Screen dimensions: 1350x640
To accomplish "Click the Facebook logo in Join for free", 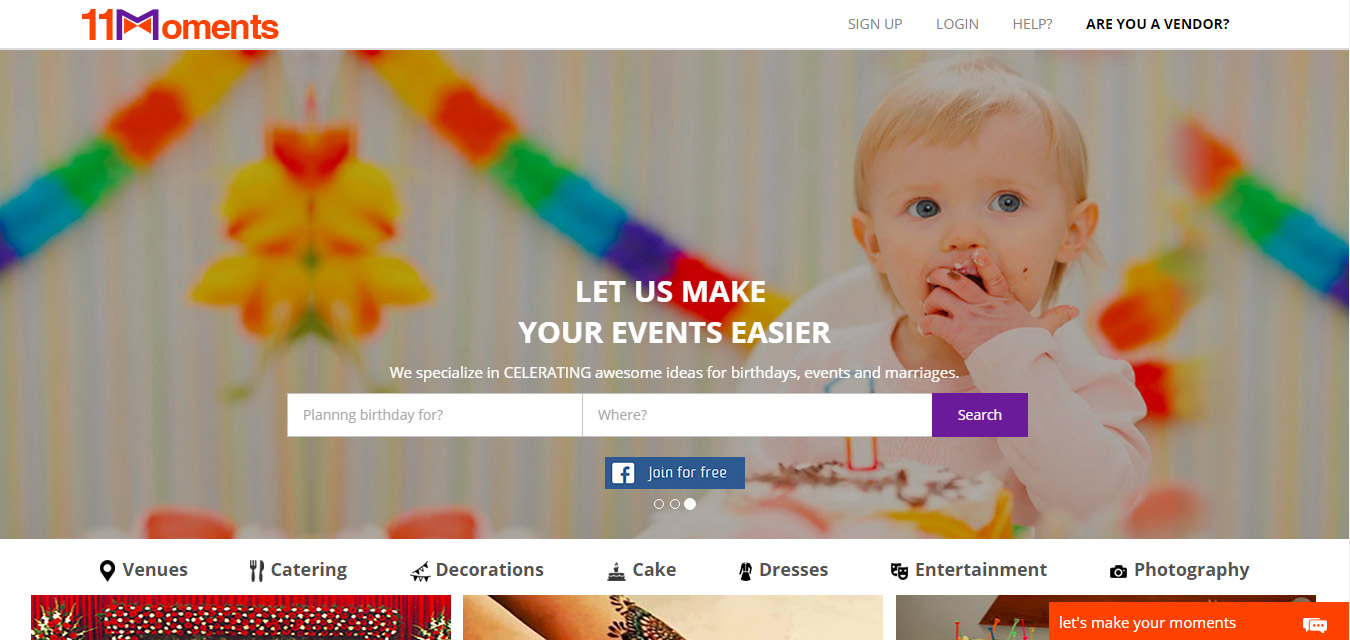I will 623,473.
